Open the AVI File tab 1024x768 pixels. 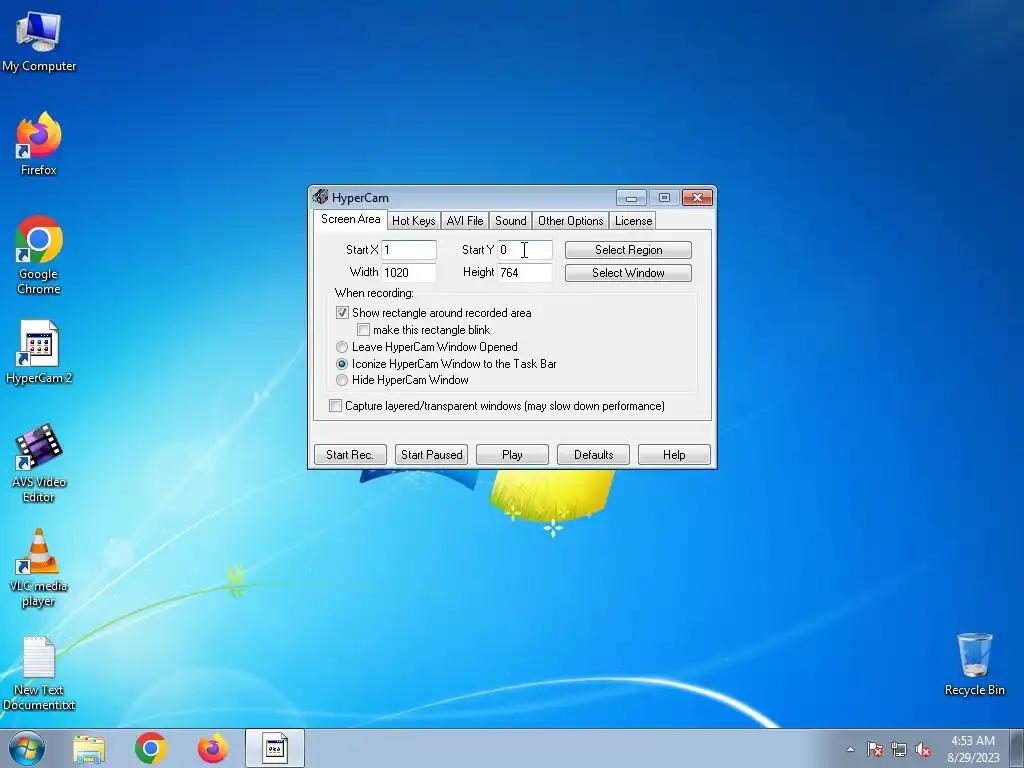464,221
